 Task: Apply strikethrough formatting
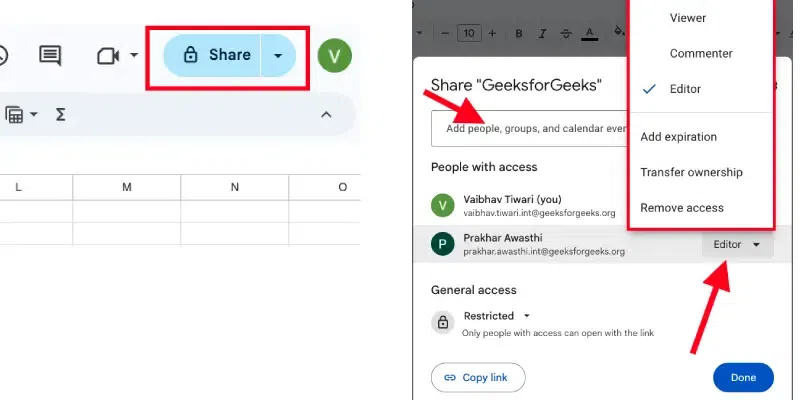pos(566,33)
